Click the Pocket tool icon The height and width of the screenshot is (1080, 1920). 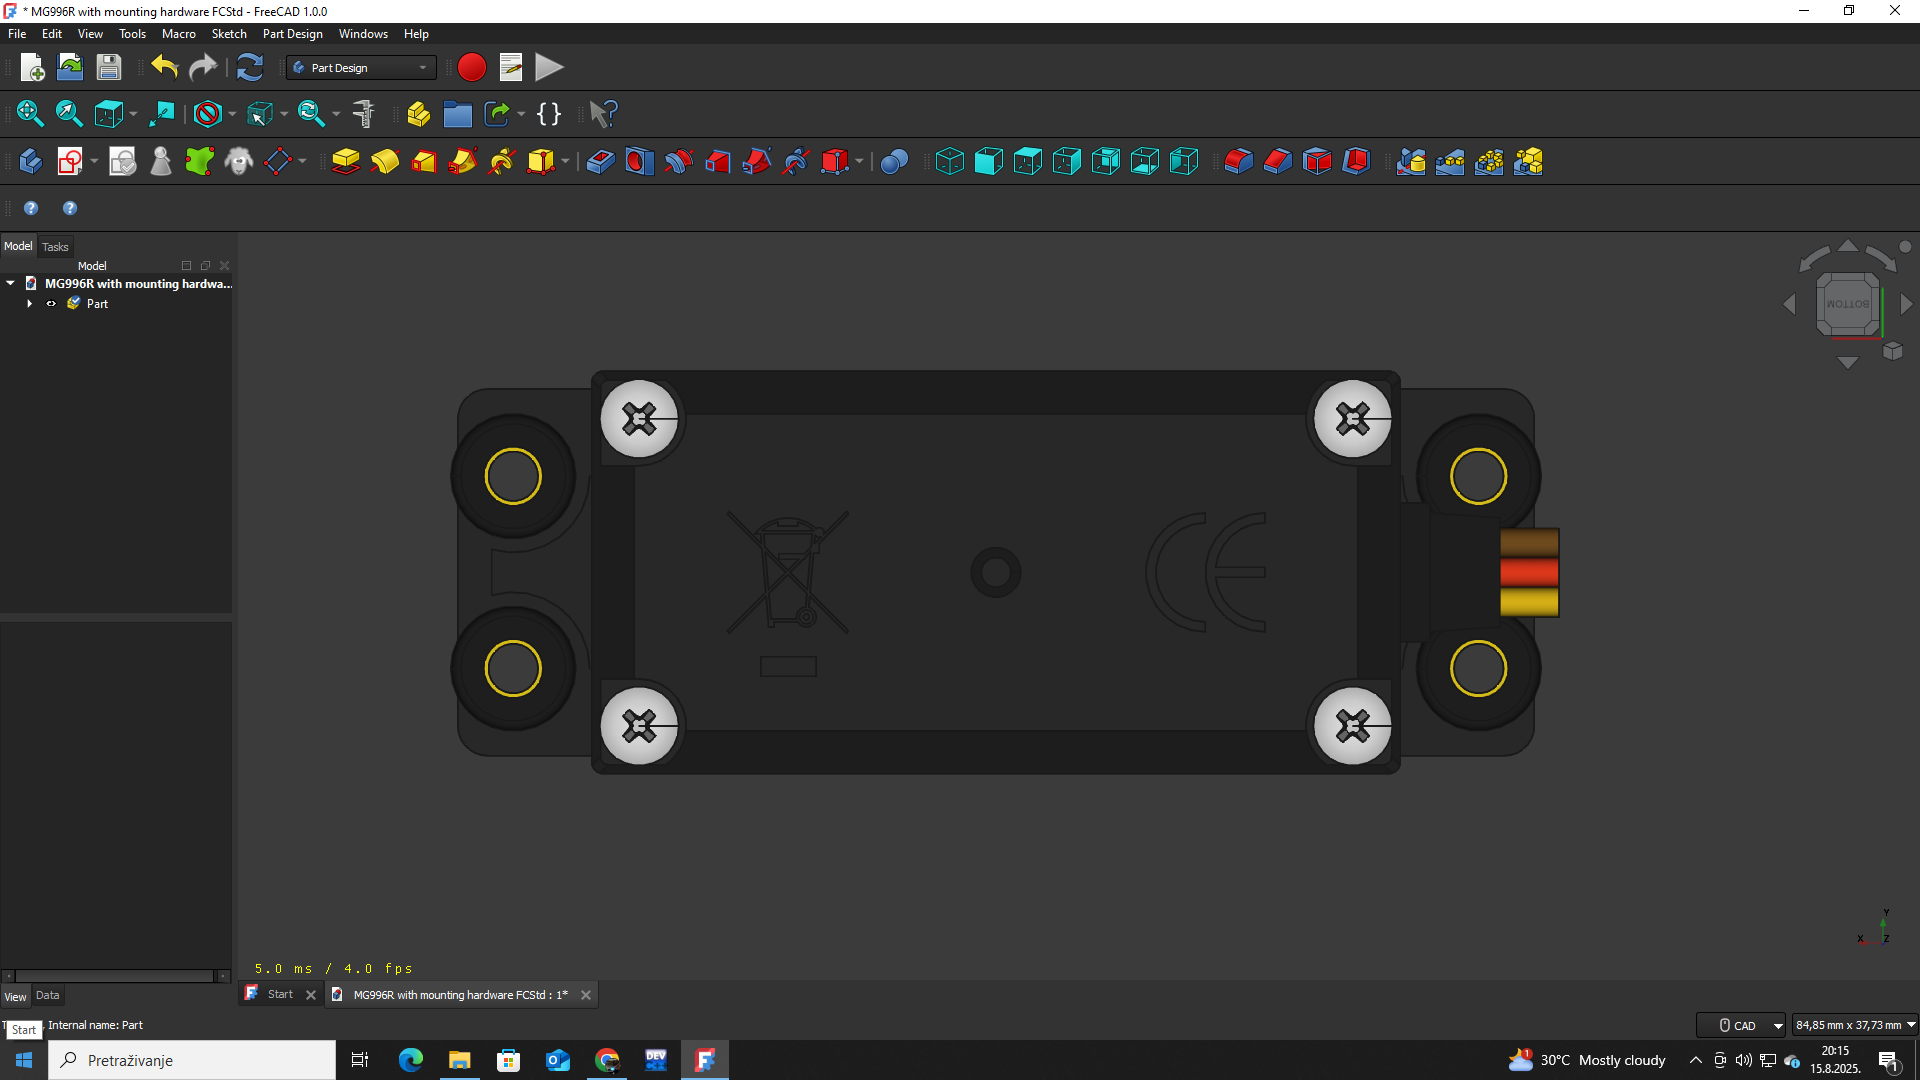[600, 162]
